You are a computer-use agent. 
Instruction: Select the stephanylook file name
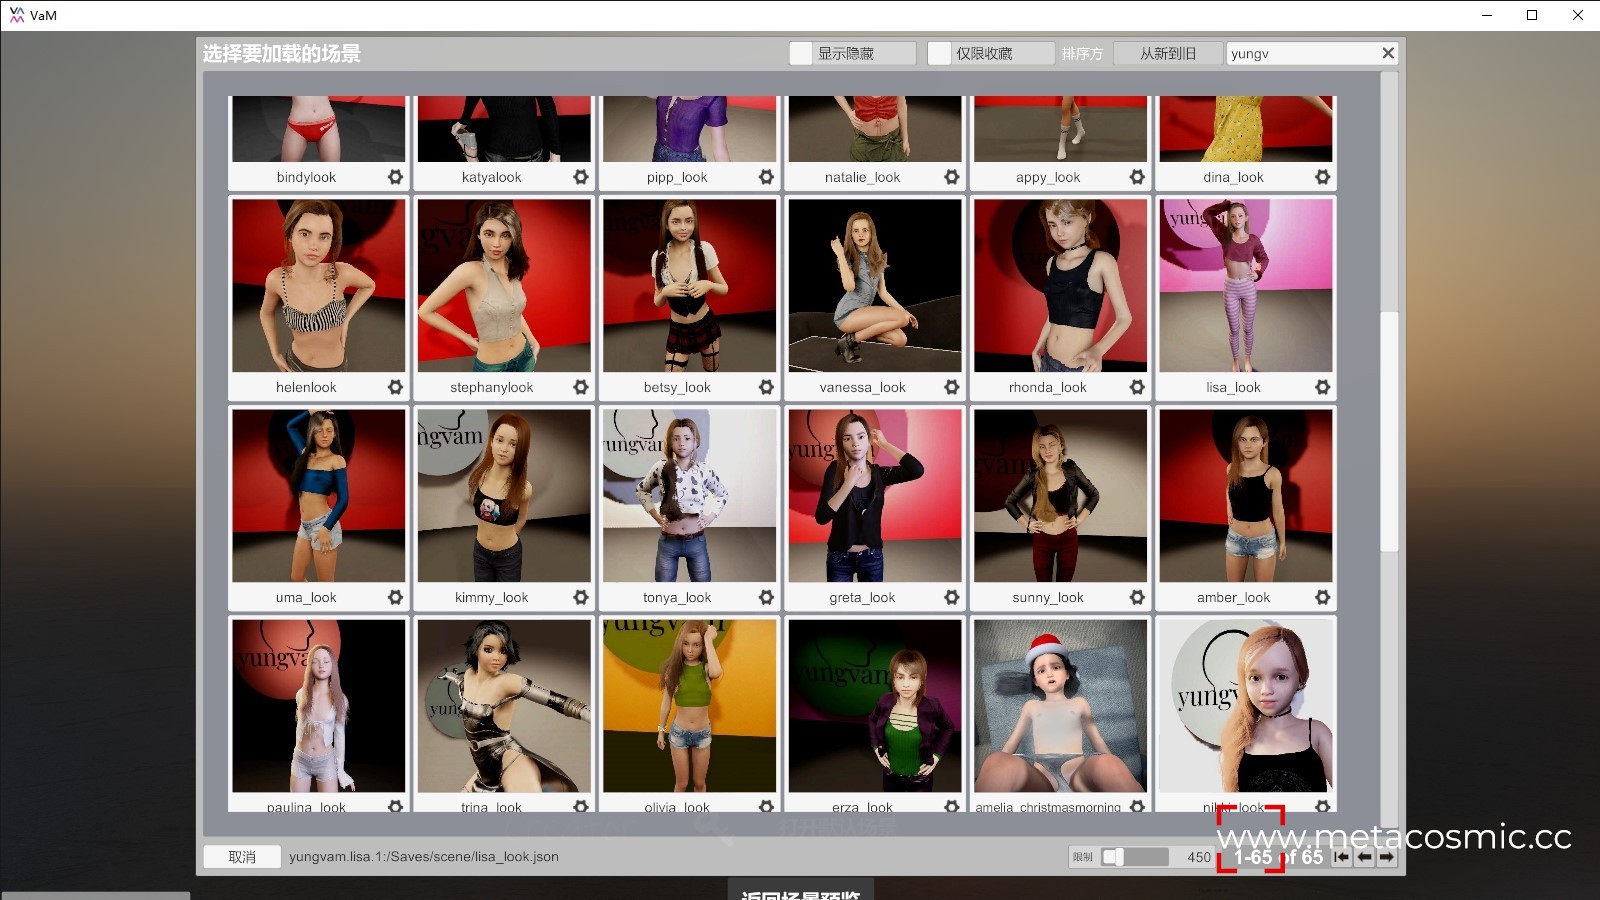(x=491, y=387)
